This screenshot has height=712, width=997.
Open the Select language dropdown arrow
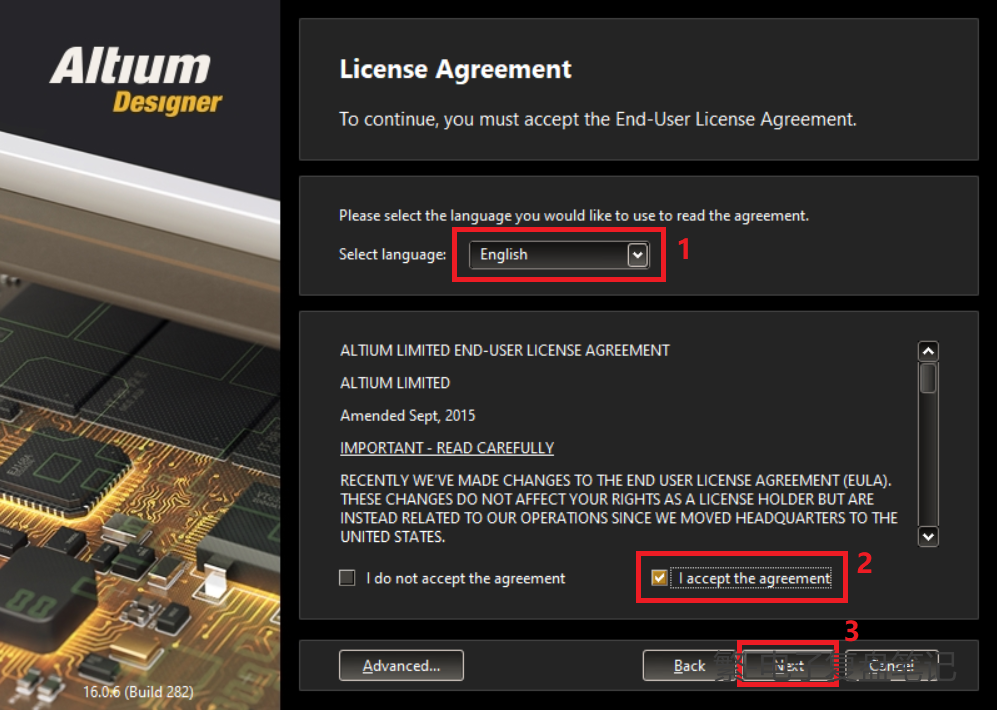(637, 256)
